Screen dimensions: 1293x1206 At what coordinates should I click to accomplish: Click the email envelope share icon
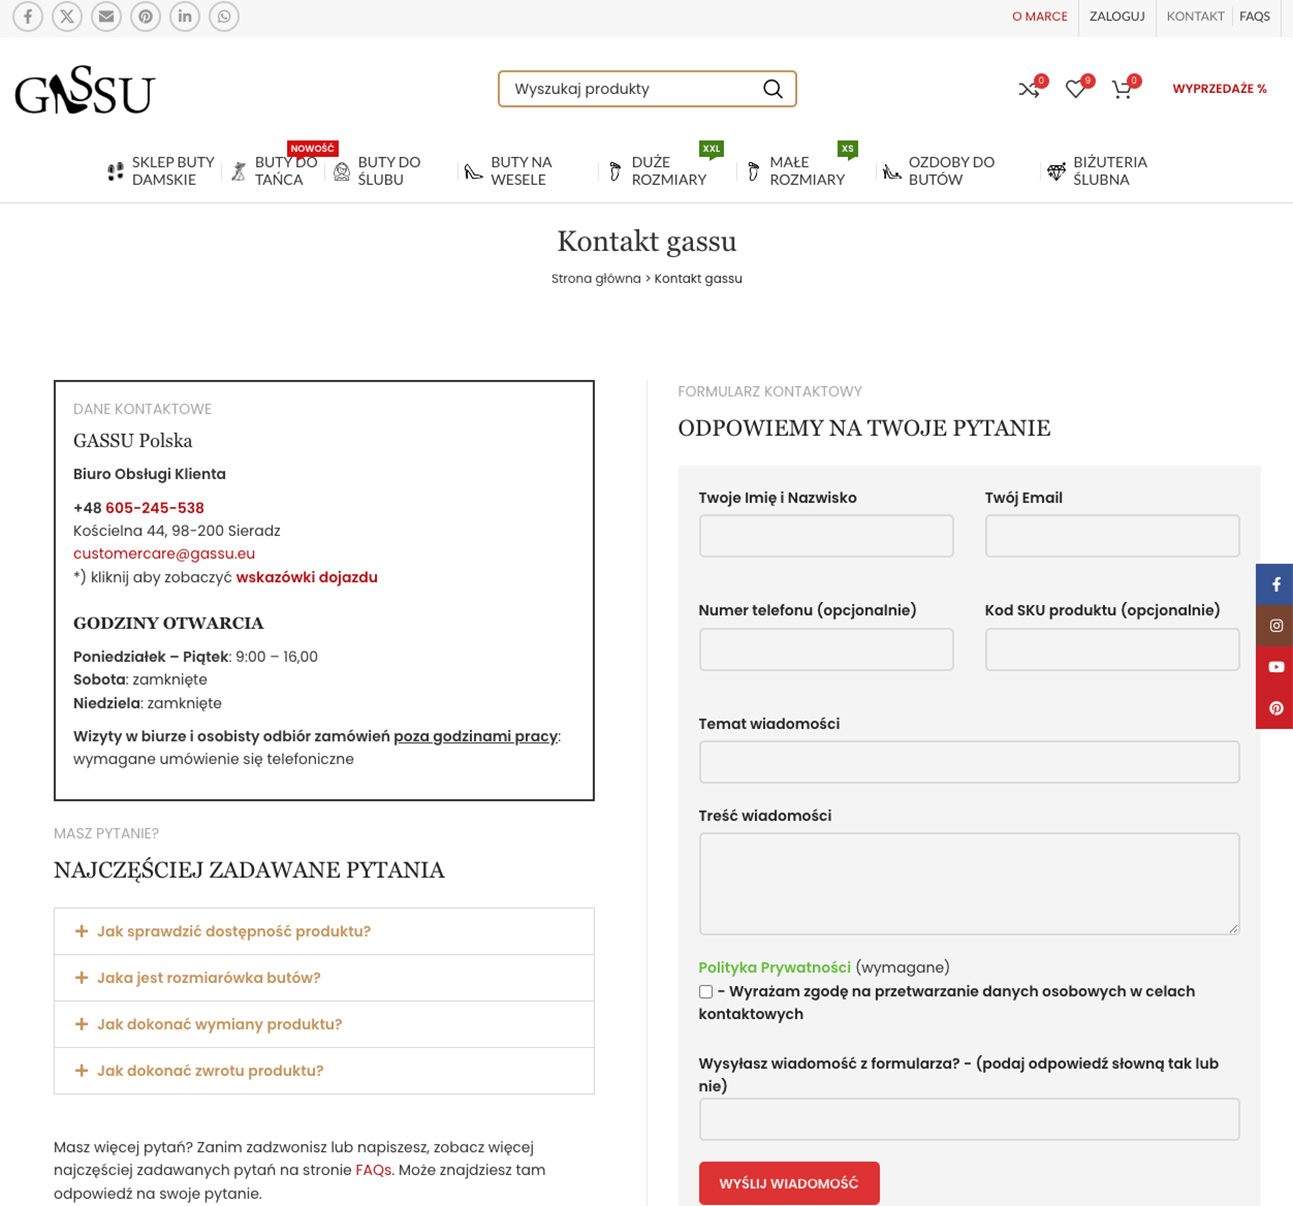[106, 17]
